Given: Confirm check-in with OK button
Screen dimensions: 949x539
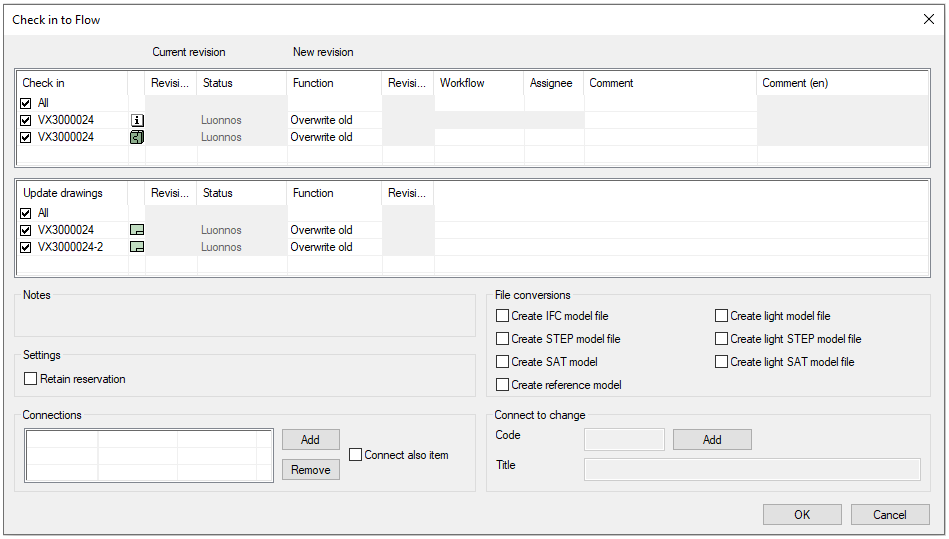Looking at the screenshot, I should 802,515.
